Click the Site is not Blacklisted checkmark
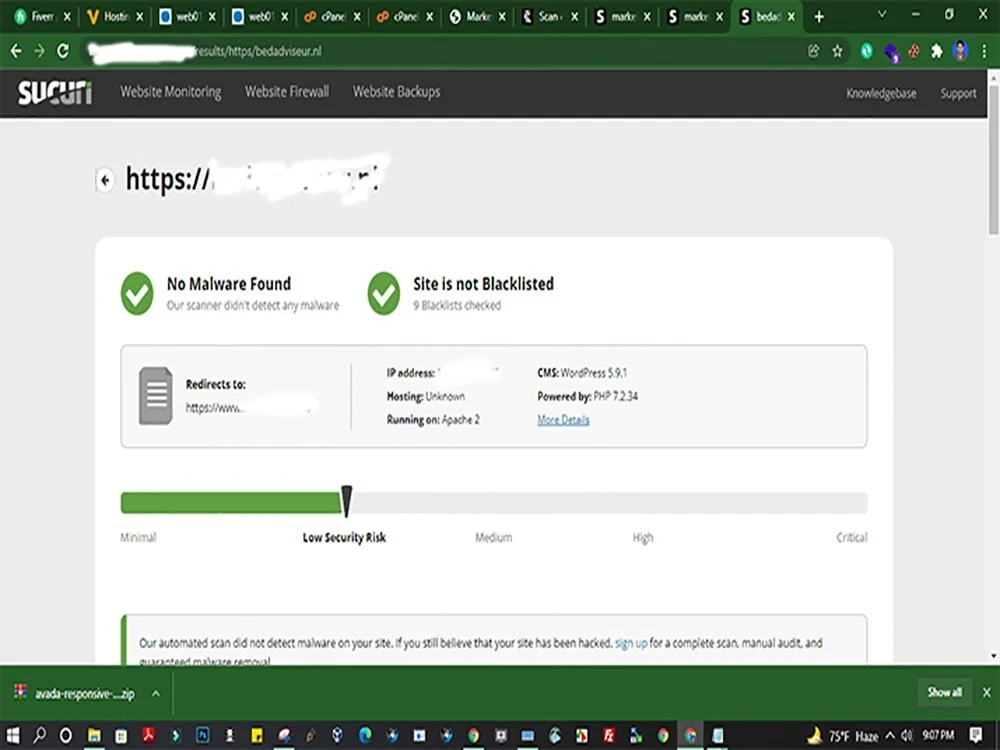Screen dimensions: 1000x750 [384, 293]
